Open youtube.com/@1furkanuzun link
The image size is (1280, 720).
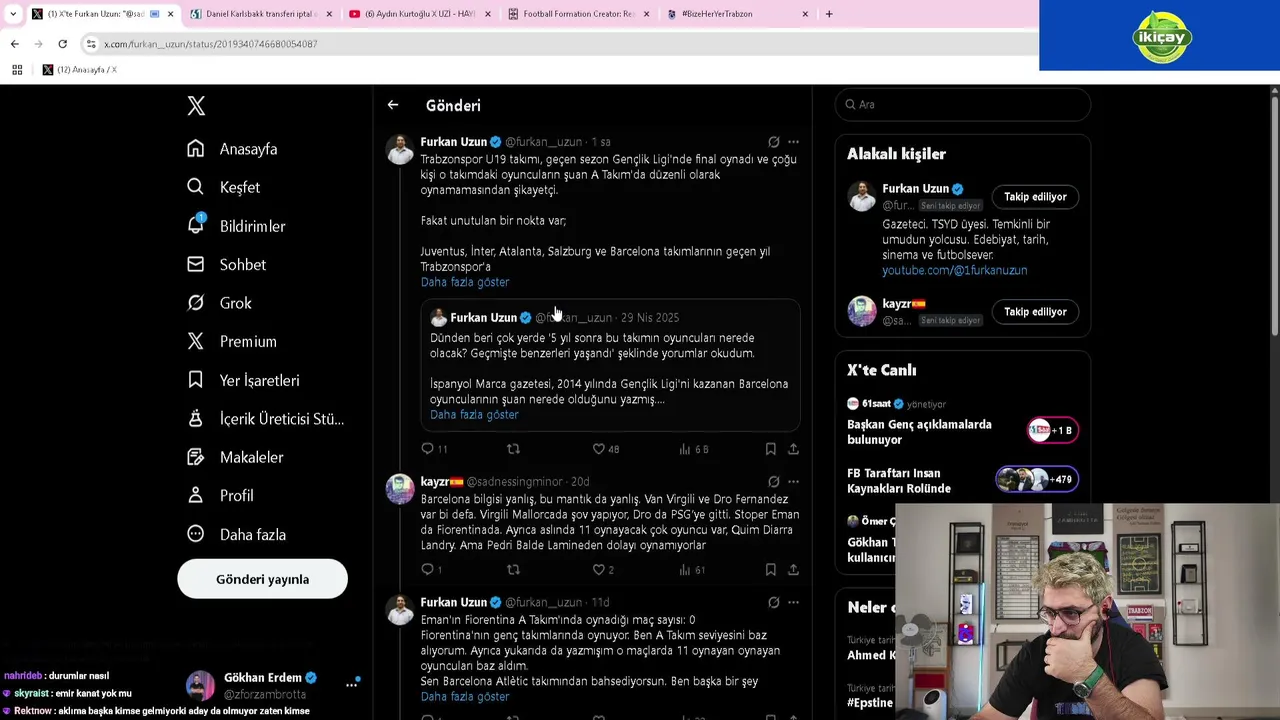(x=954, y=270)
